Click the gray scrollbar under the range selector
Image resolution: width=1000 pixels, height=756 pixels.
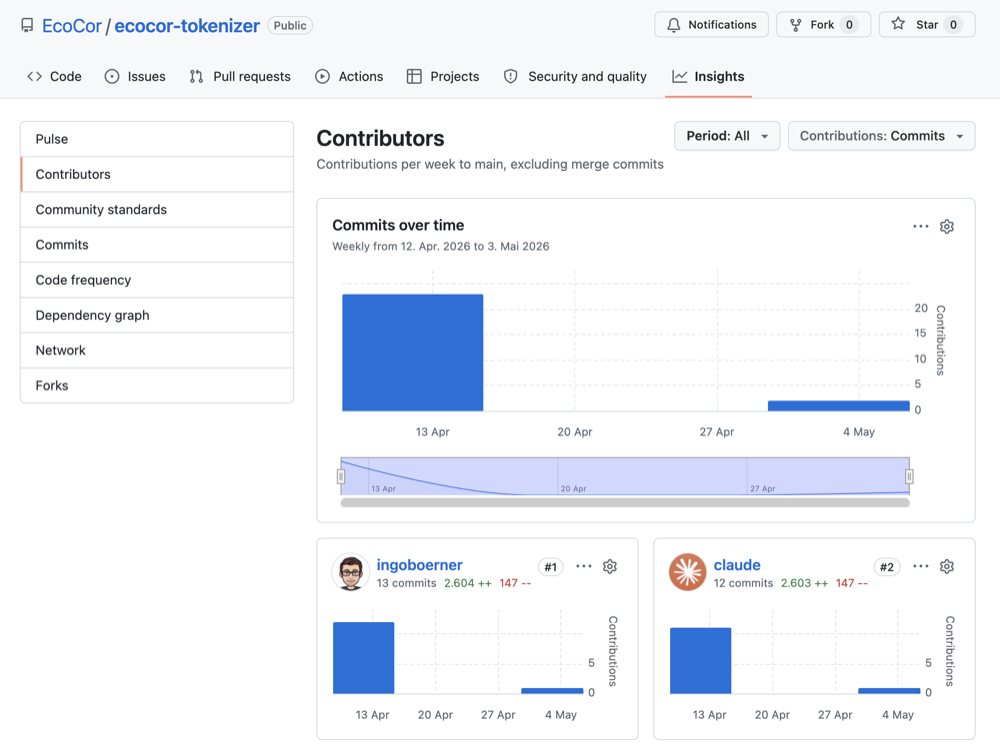pyautogui.click(x=625, y=503)
